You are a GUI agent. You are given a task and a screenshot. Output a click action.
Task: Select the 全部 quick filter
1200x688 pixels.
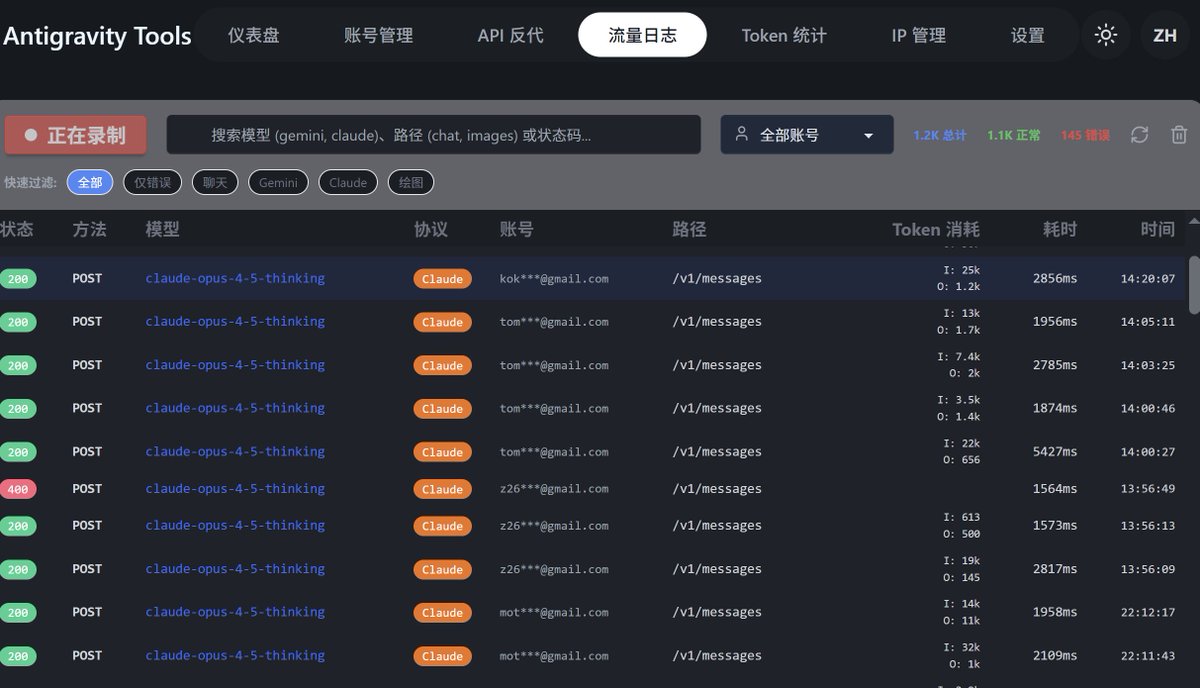pyautogui.click(x=90, y=183)
